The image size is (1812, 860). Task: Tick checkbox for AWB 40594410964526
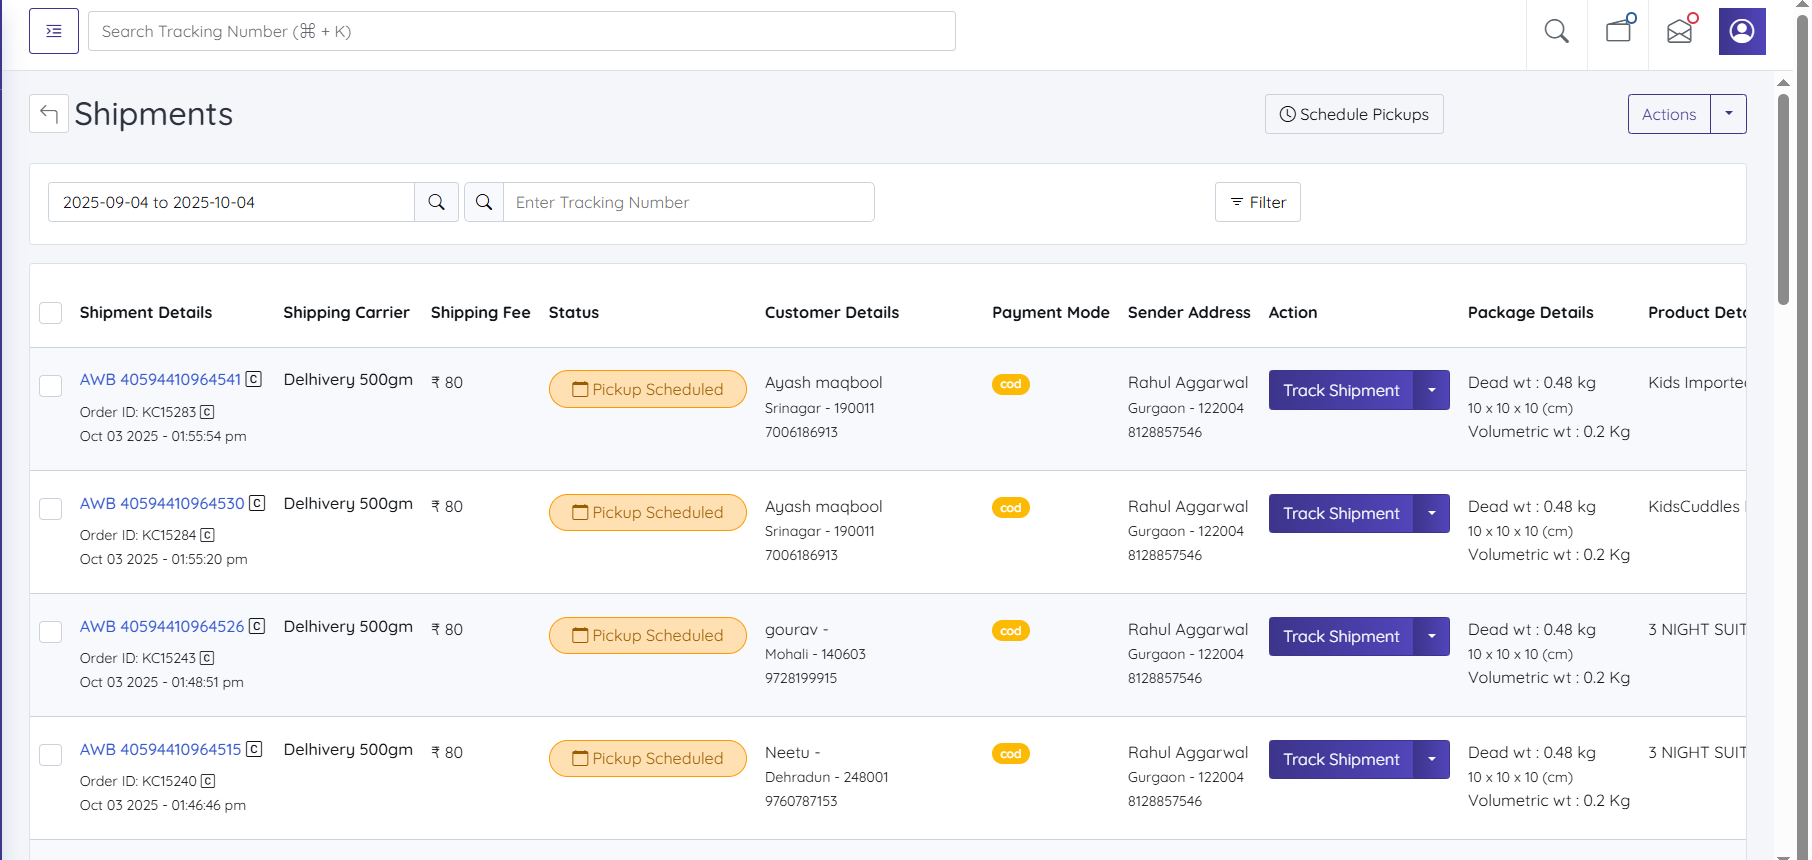[51, 632]
